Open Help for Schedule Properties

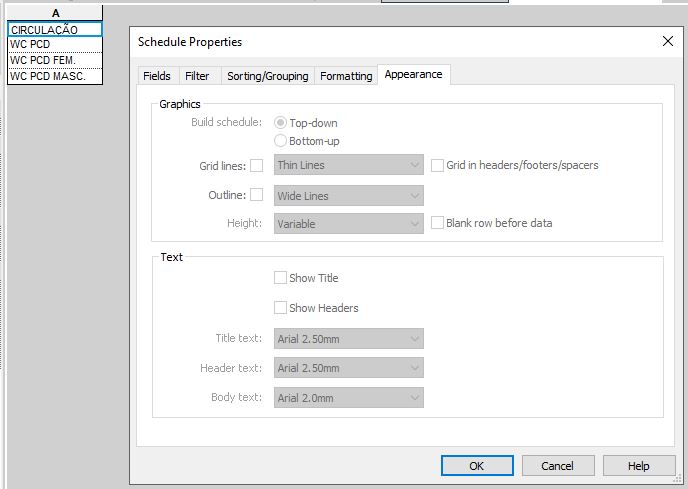(x=639, y=465)
